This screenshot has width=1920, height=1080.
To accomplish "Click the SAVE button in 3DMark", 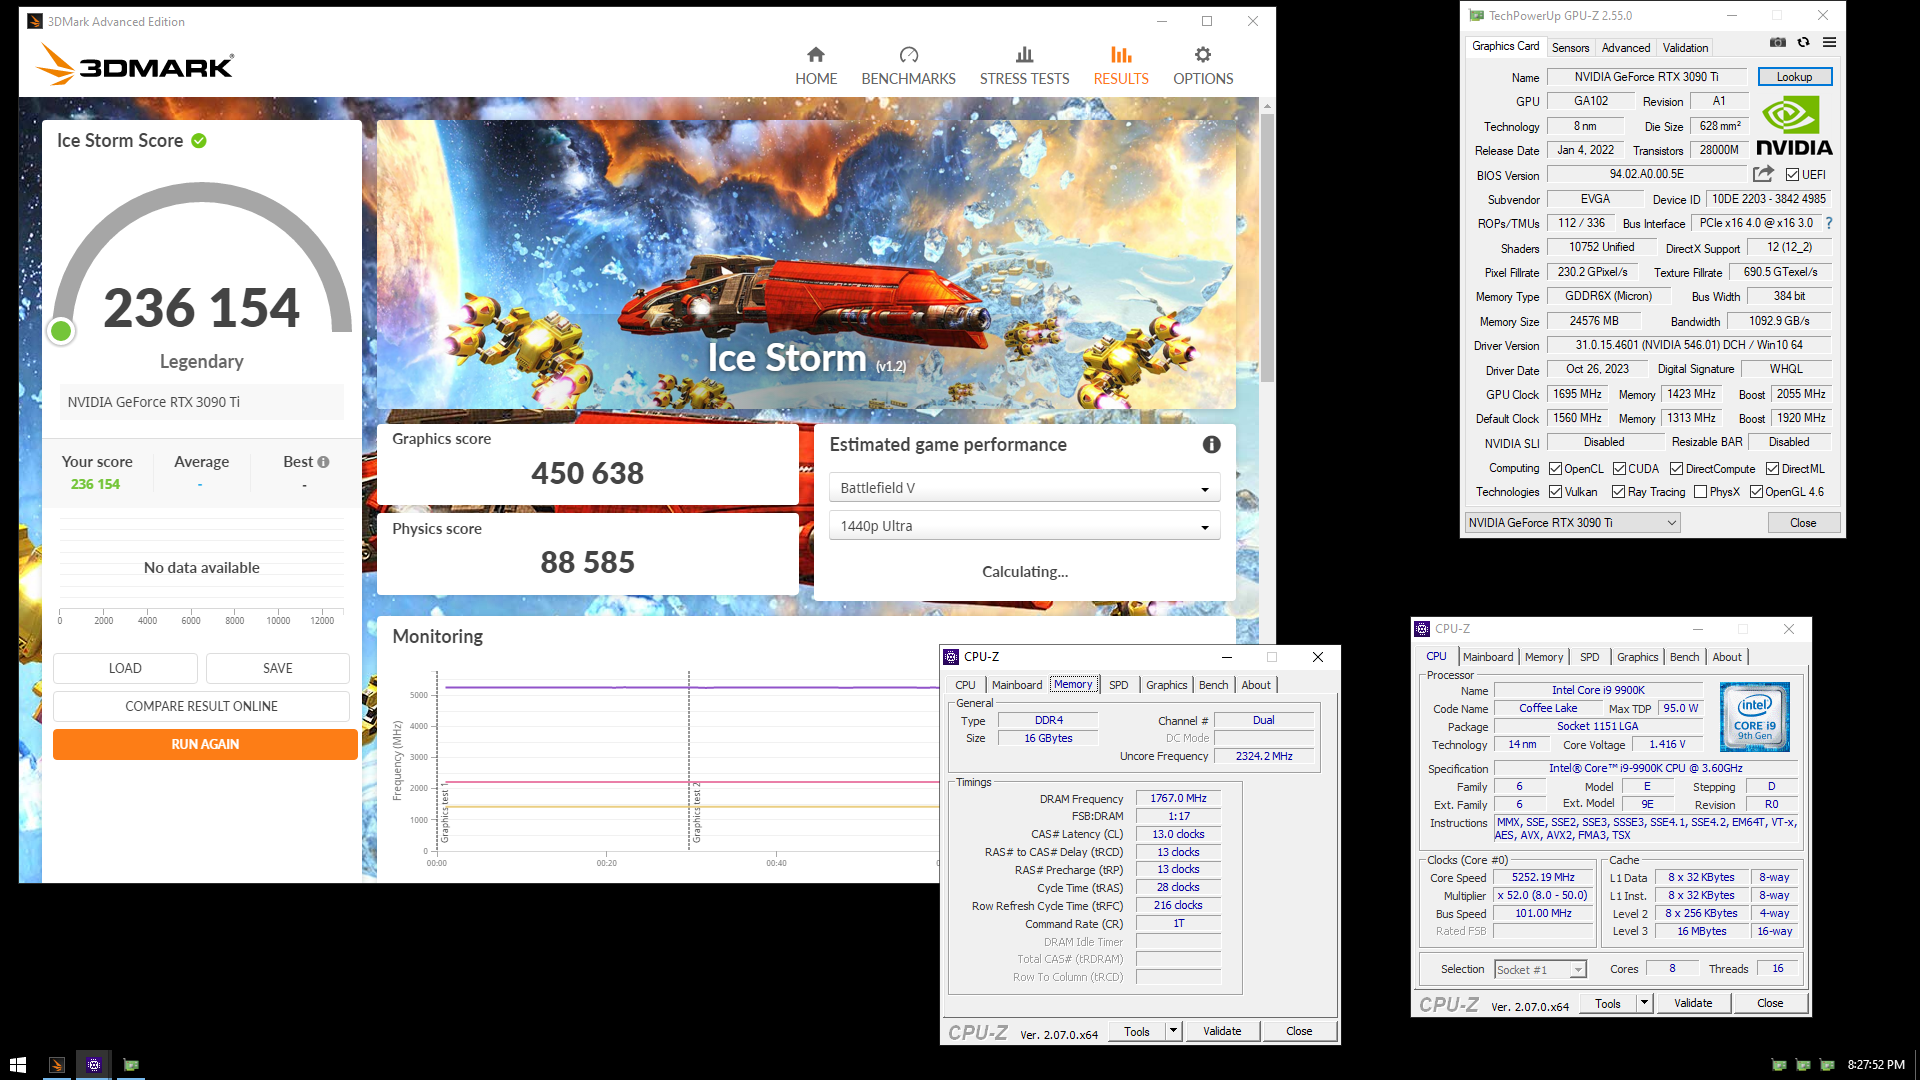I will (x=278, y=668).
